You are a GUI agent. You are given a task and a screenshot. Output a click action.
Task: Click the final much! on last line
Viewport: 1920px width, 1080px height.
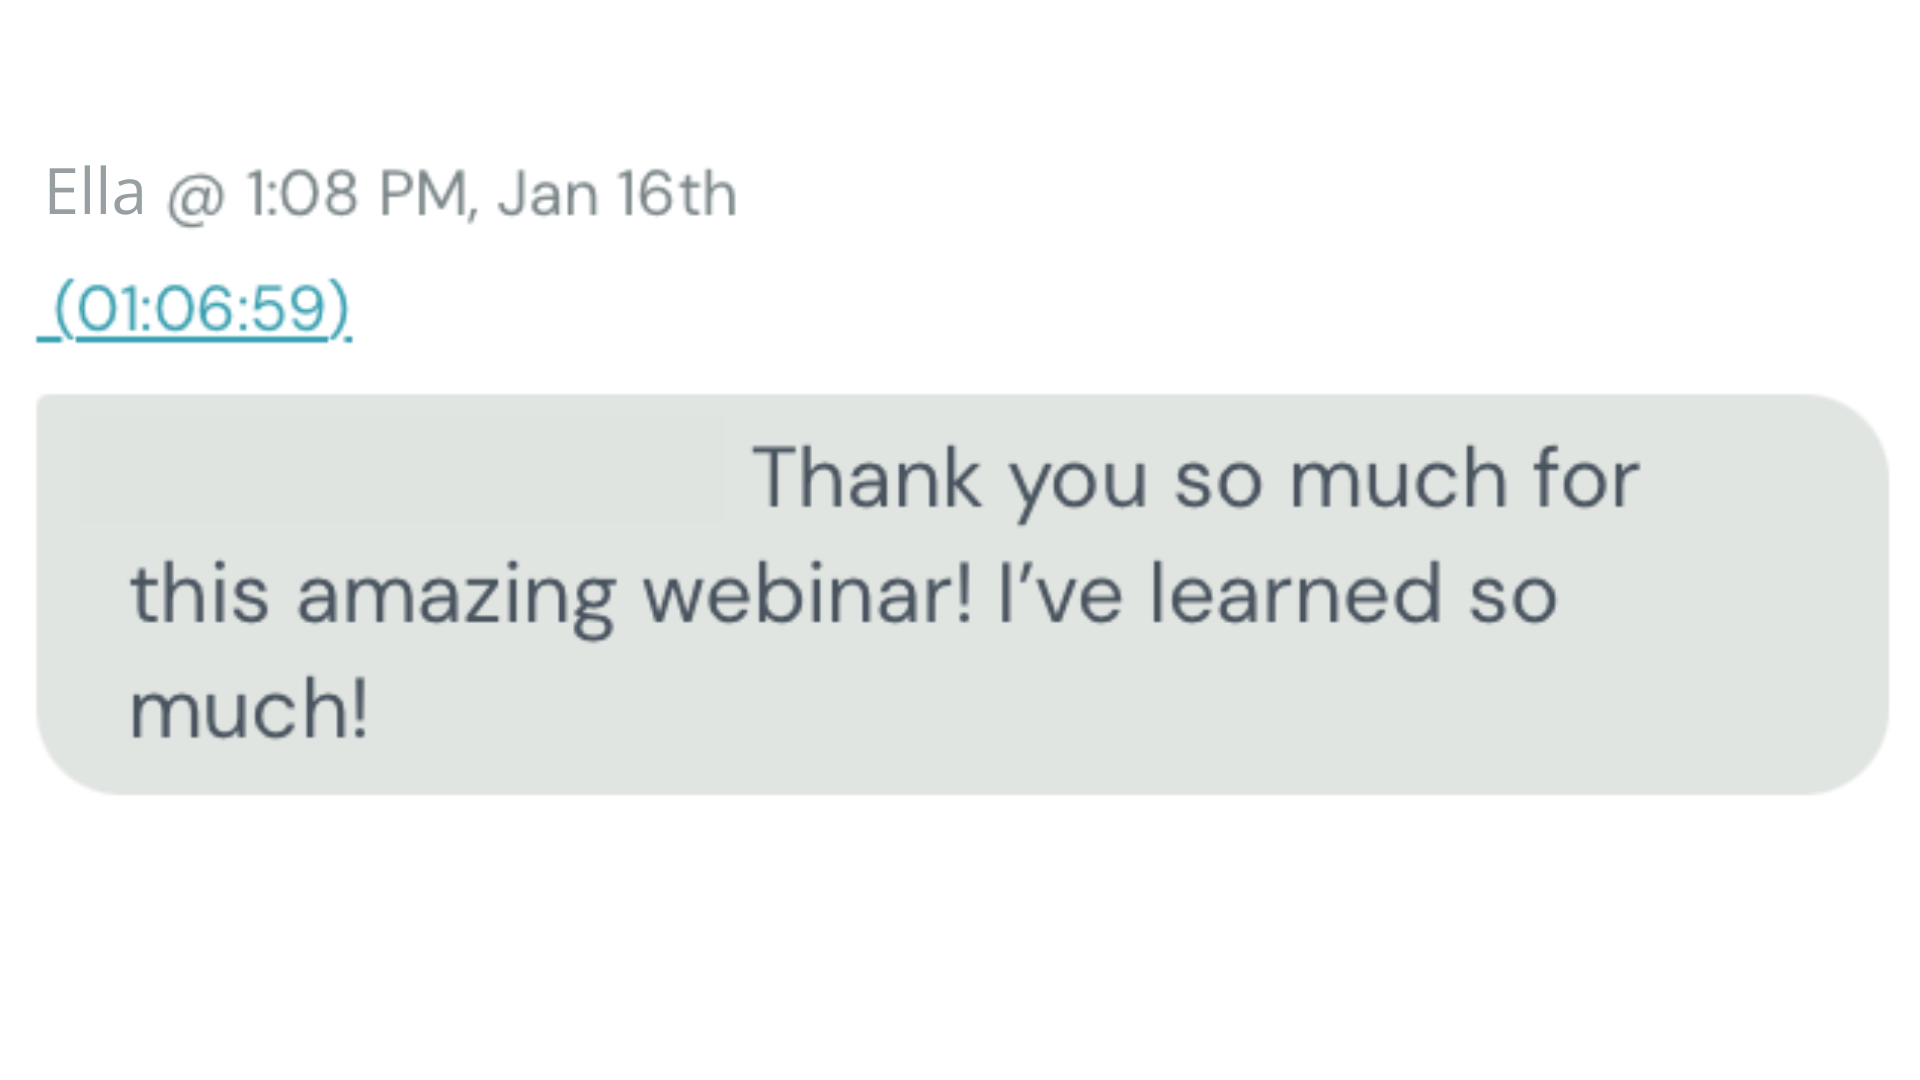click(x=249, y=709)
